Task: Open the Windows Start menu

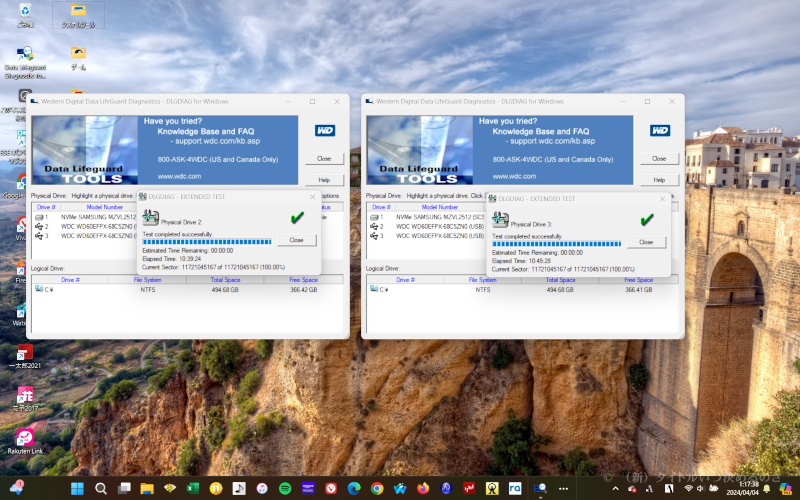Action: click(x=78, y=489)
